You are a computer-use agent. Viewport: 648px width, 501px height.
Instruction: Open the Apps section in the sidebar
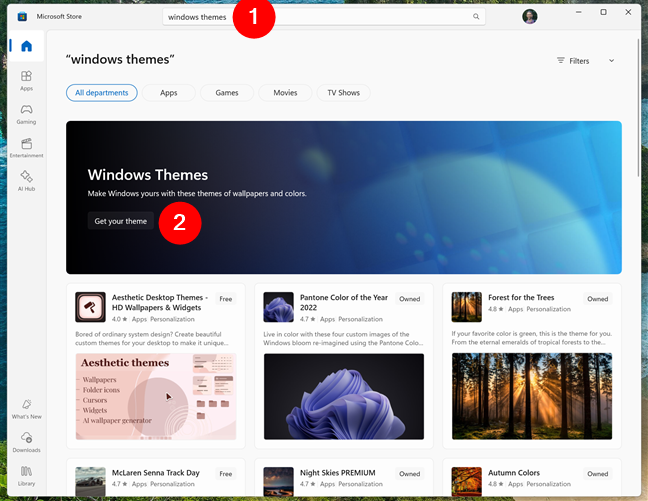(x=26, y=80)
